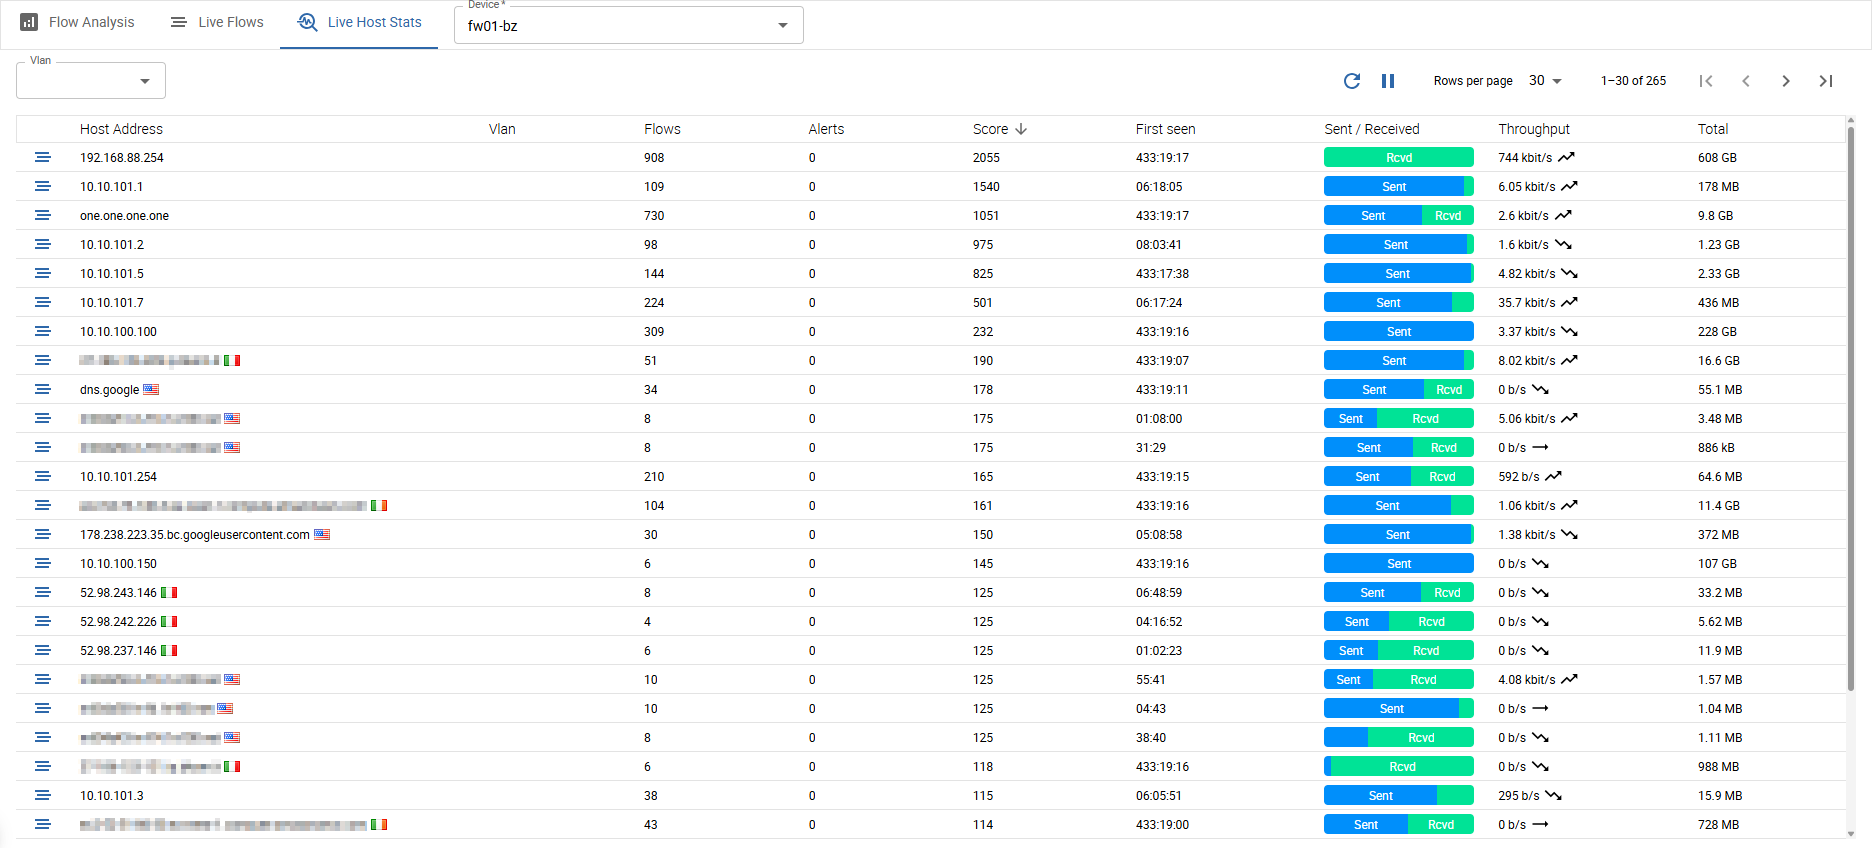Open row menu for 52.98.237.146
The image size is (1872, 848).
coord(42,651)
